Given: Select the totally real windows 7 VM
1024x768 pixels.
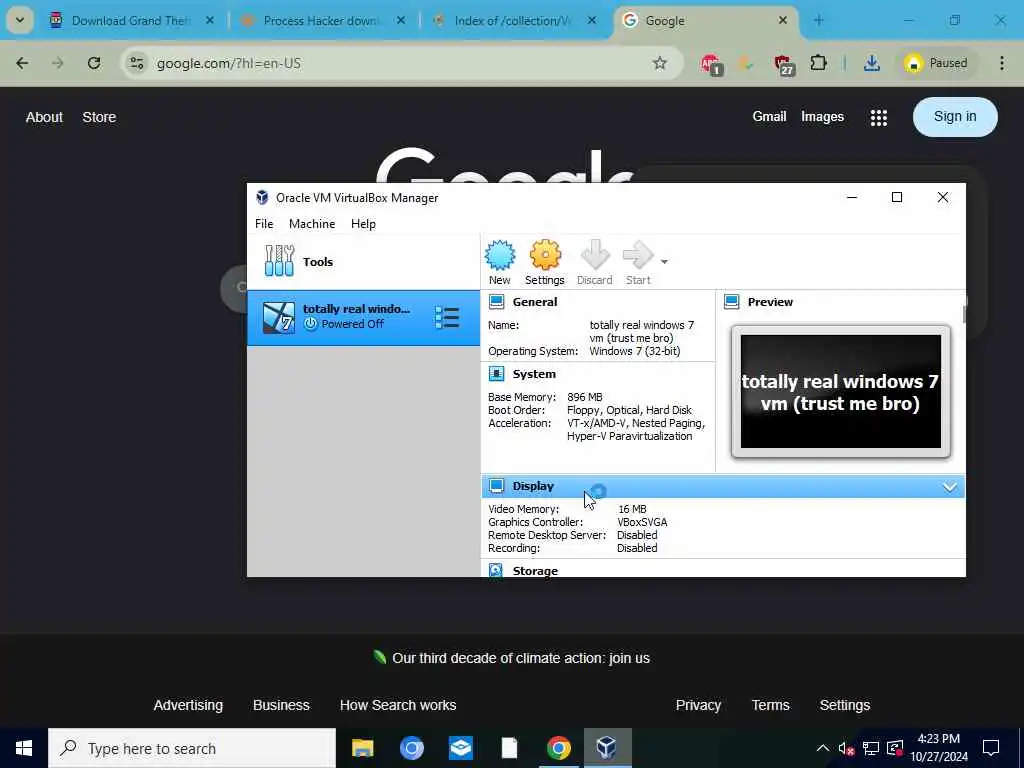Looking at the screenshot, I should [363, 317].
